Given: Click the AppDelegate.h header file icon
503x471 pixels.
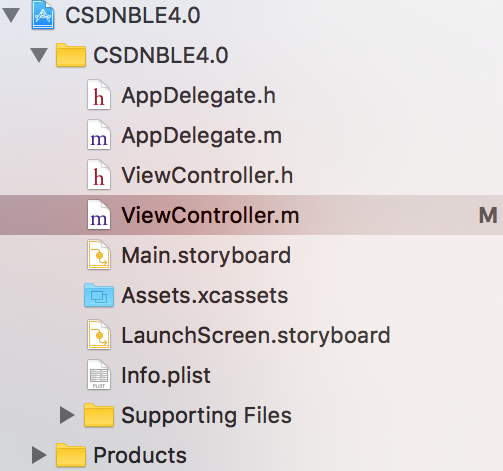Looking at the screenshot, I should coord(99,95).
